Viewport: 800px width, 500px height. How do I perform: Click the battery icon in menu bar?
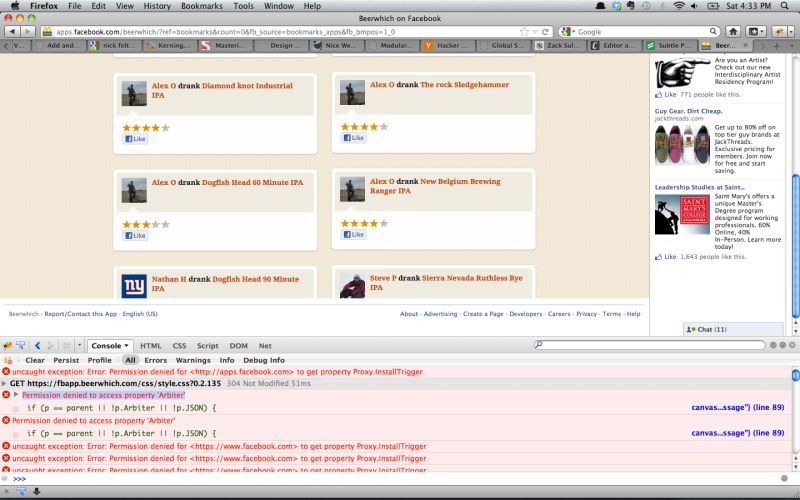713,6
